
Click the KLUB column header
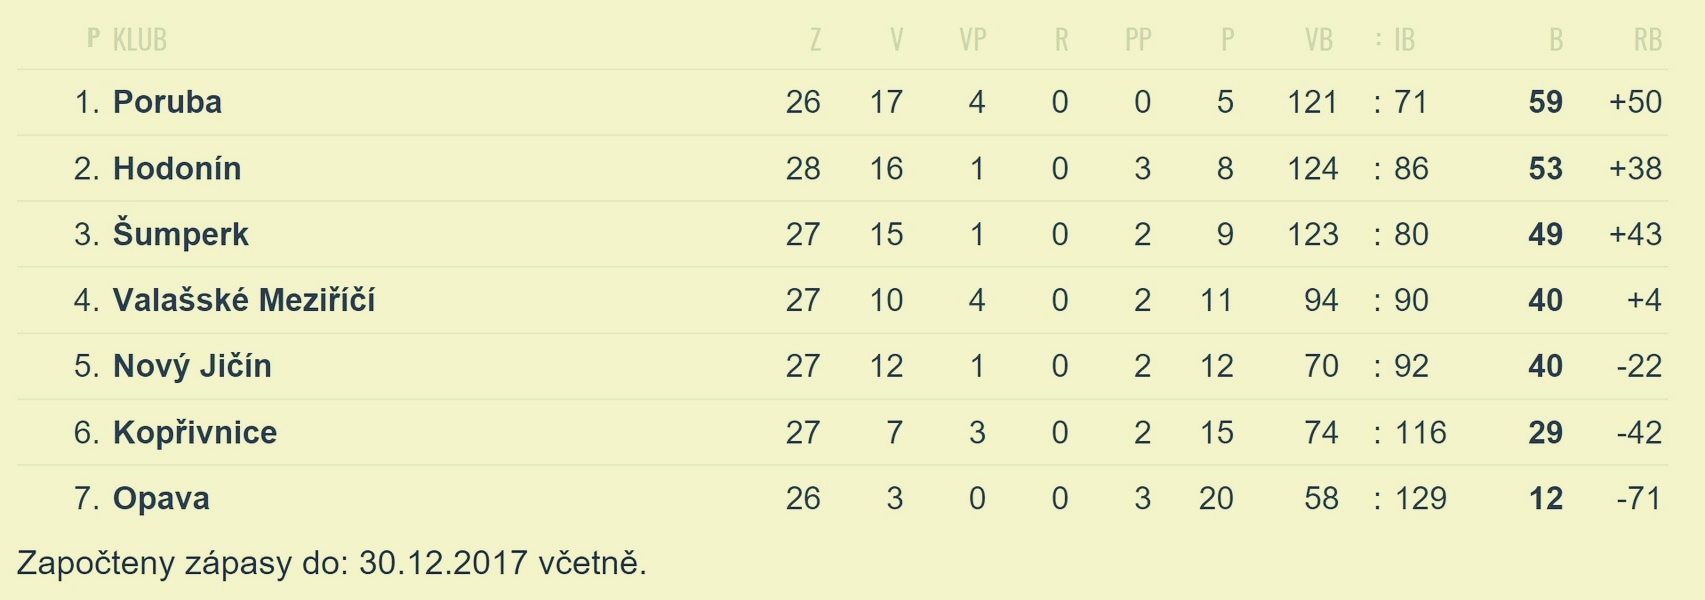click(x=140, y=40)
